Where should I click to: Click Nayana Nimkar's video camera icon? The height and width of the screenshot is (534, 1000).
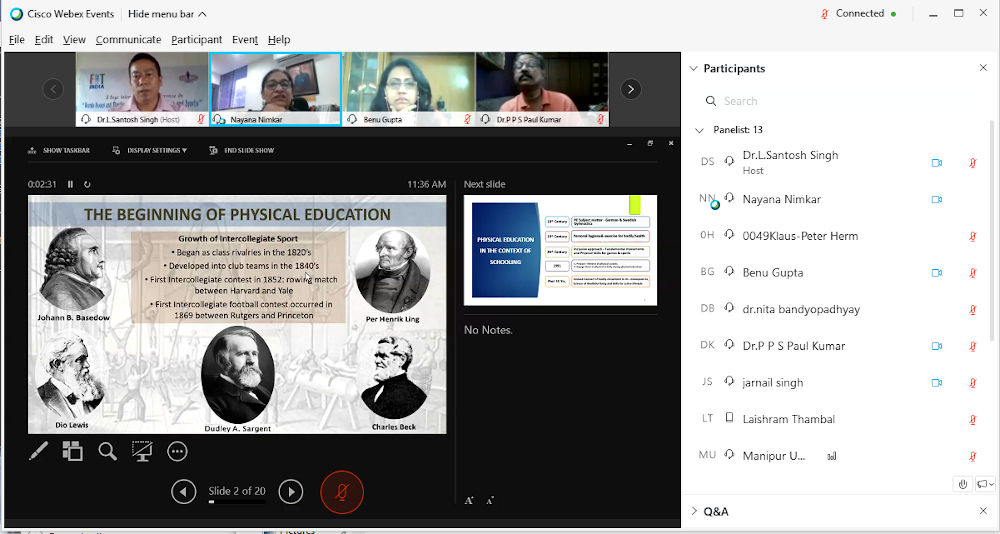937,200
